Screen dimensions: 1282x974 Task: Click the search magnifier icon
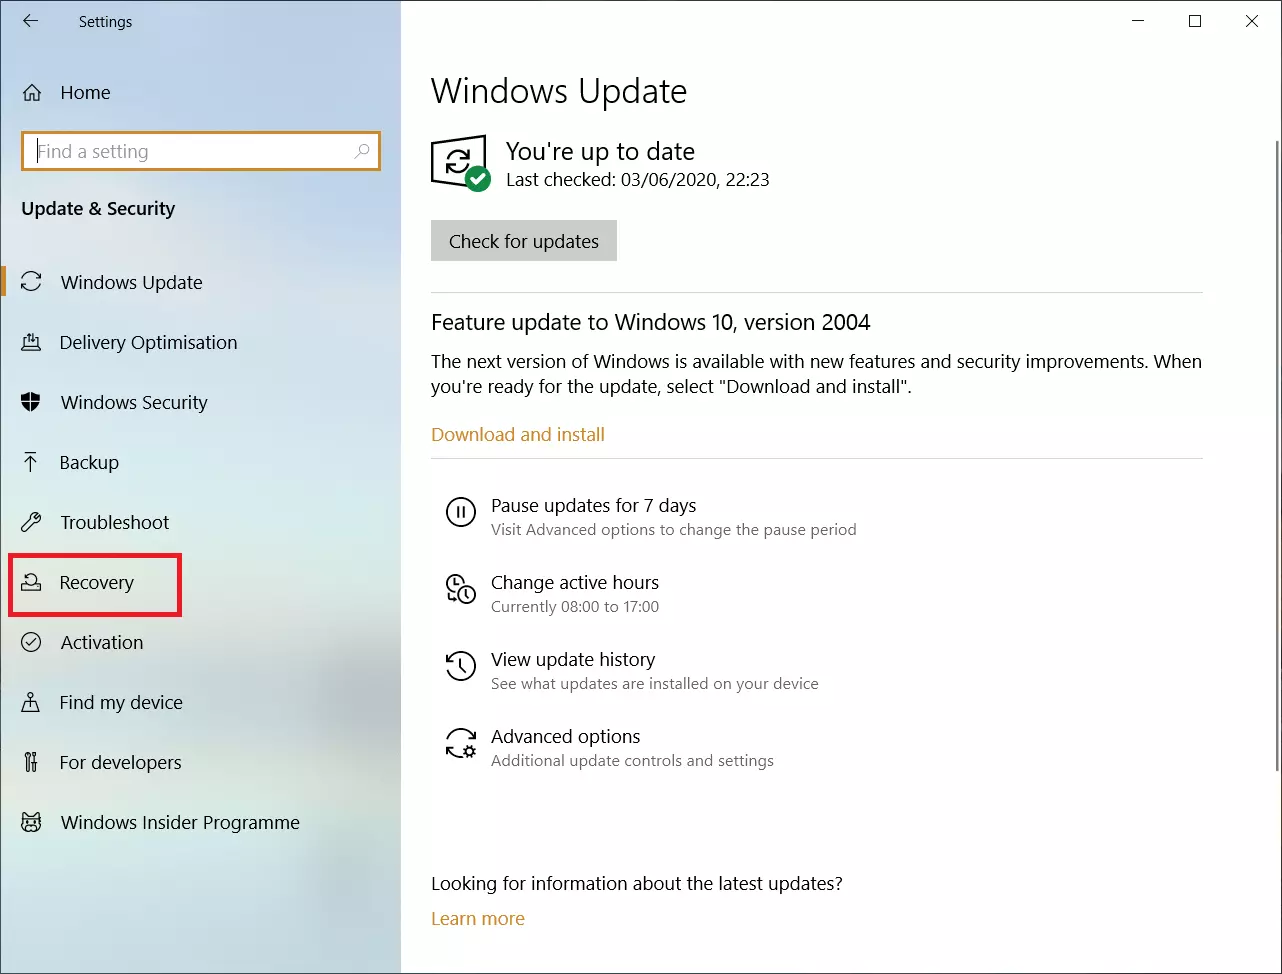[362, 151]
